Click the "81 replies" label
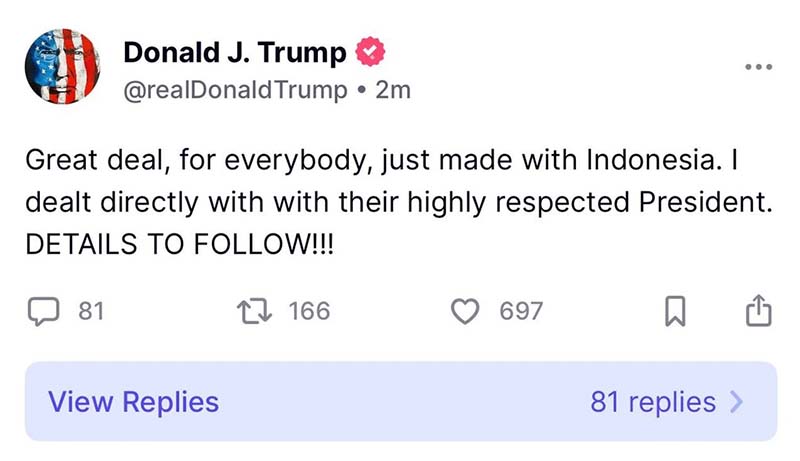 [x=653, y=402]
